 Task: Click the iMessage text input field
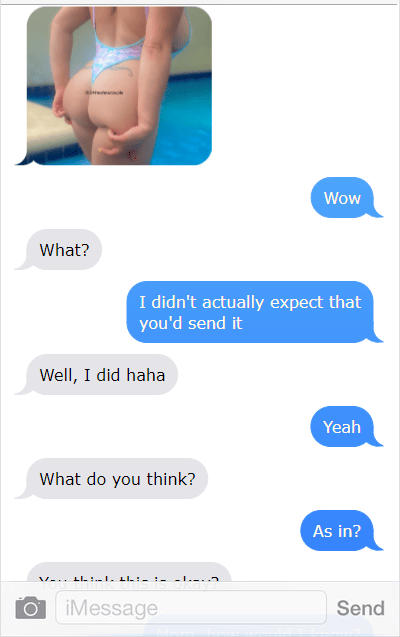pos(191,608)
